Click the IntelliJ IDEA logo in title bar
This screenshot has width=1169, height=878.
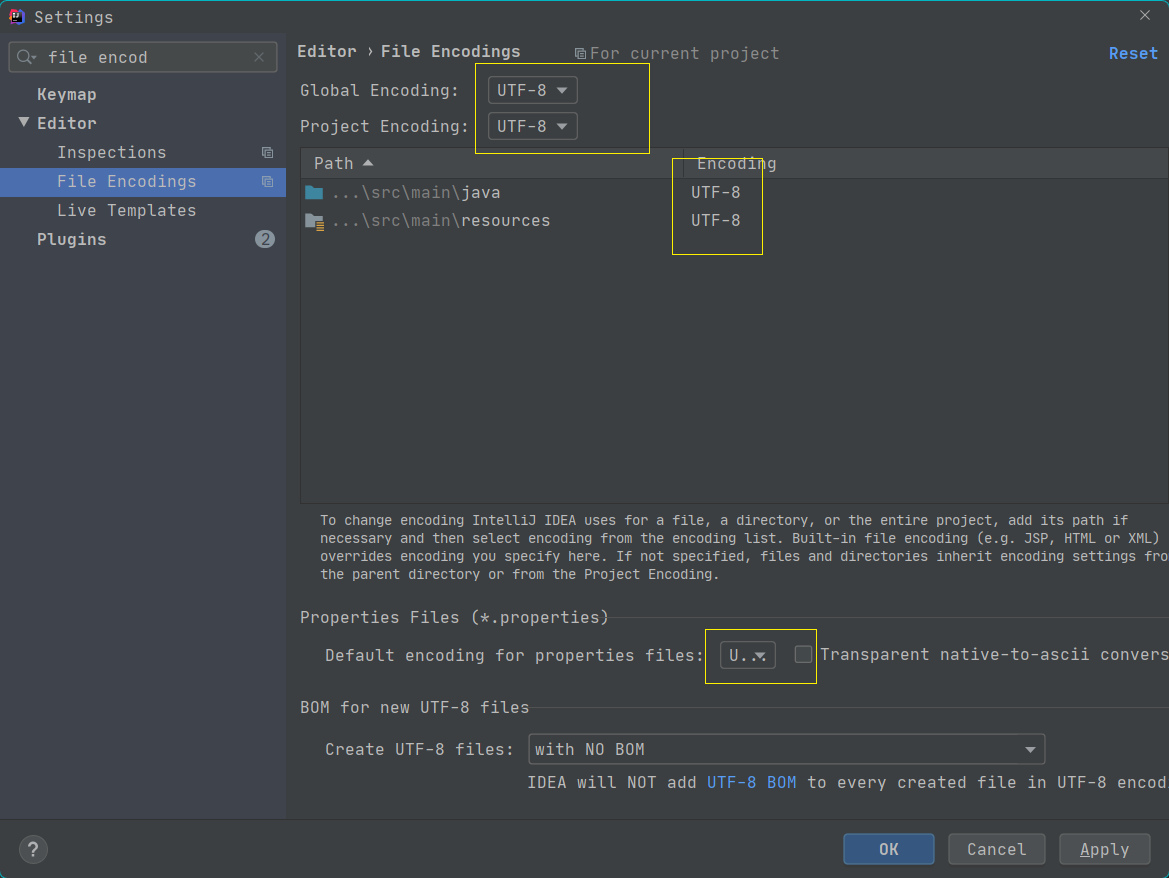[x=16, y=16]
